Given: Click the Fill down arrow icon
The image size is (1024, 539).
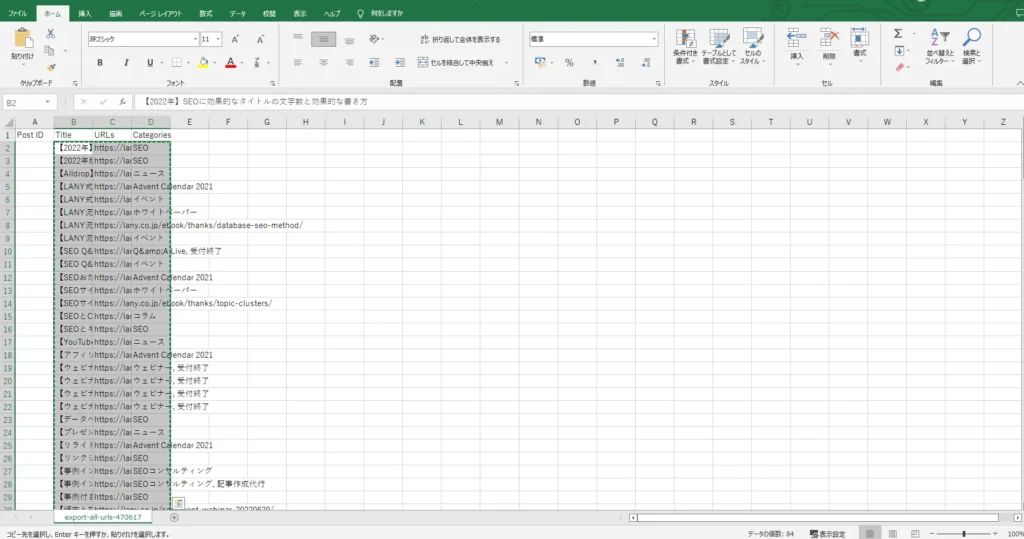Looking at the screenshot, I should [x=899, y=51].
